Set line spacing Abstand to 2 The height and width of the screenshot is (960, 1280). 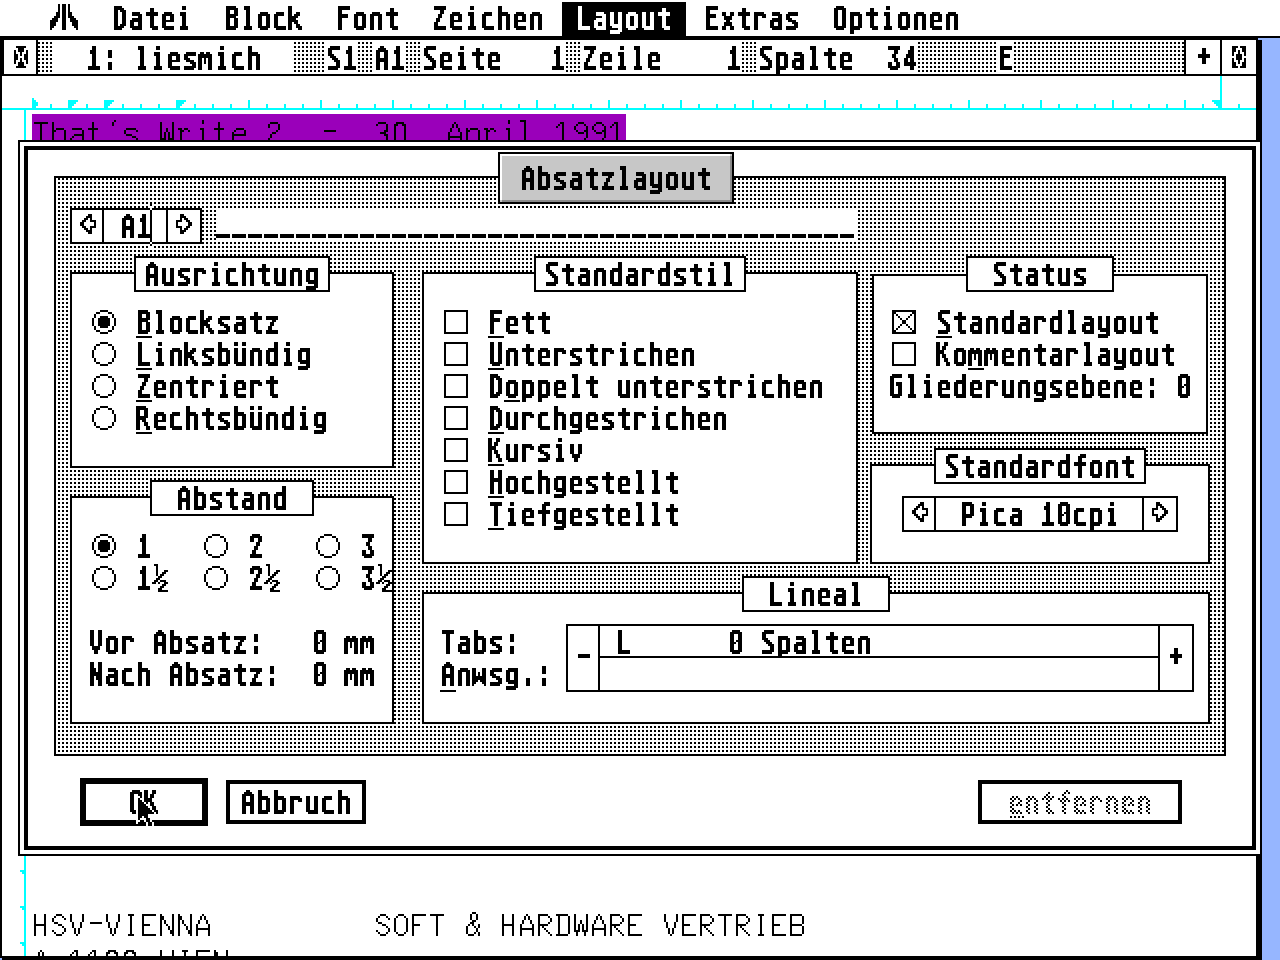(x=216, y=547)
